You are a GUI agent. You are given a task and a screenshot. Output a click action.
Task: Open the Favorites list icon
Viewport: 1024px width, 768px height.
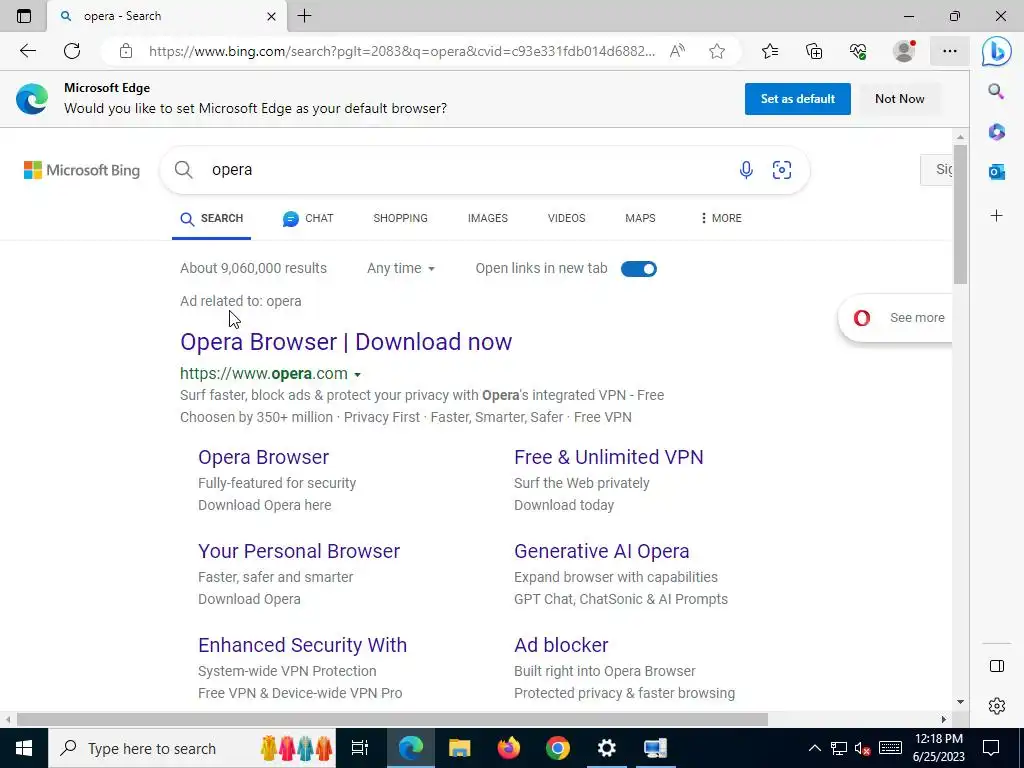[x=770, y=51]
